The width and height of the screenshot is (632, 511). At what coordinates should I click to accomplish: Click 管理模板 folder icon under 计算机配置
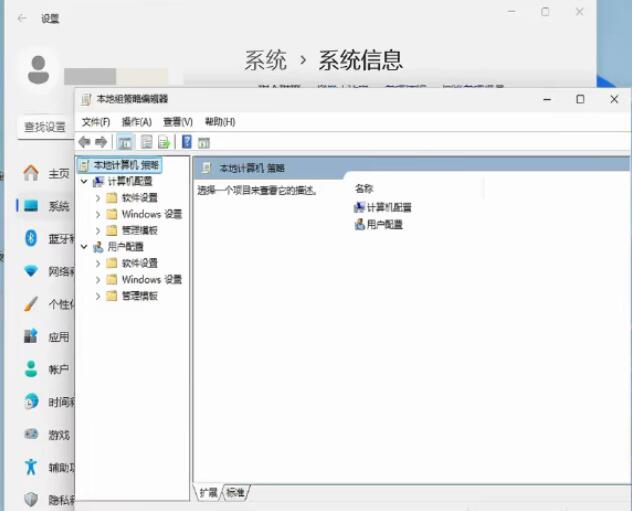click(x=112, y=230)
